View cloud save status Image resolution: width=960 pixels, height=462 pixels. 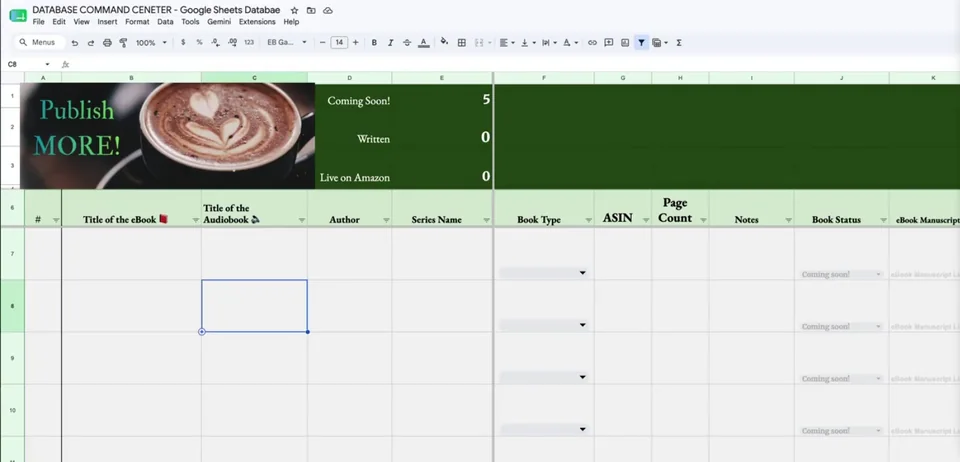click(x=328, y=10)
